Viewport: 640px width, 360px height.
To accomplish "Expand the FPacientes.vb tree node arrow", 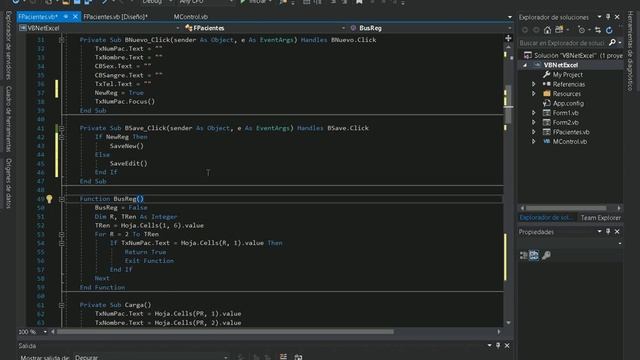I will pos(533,132).
